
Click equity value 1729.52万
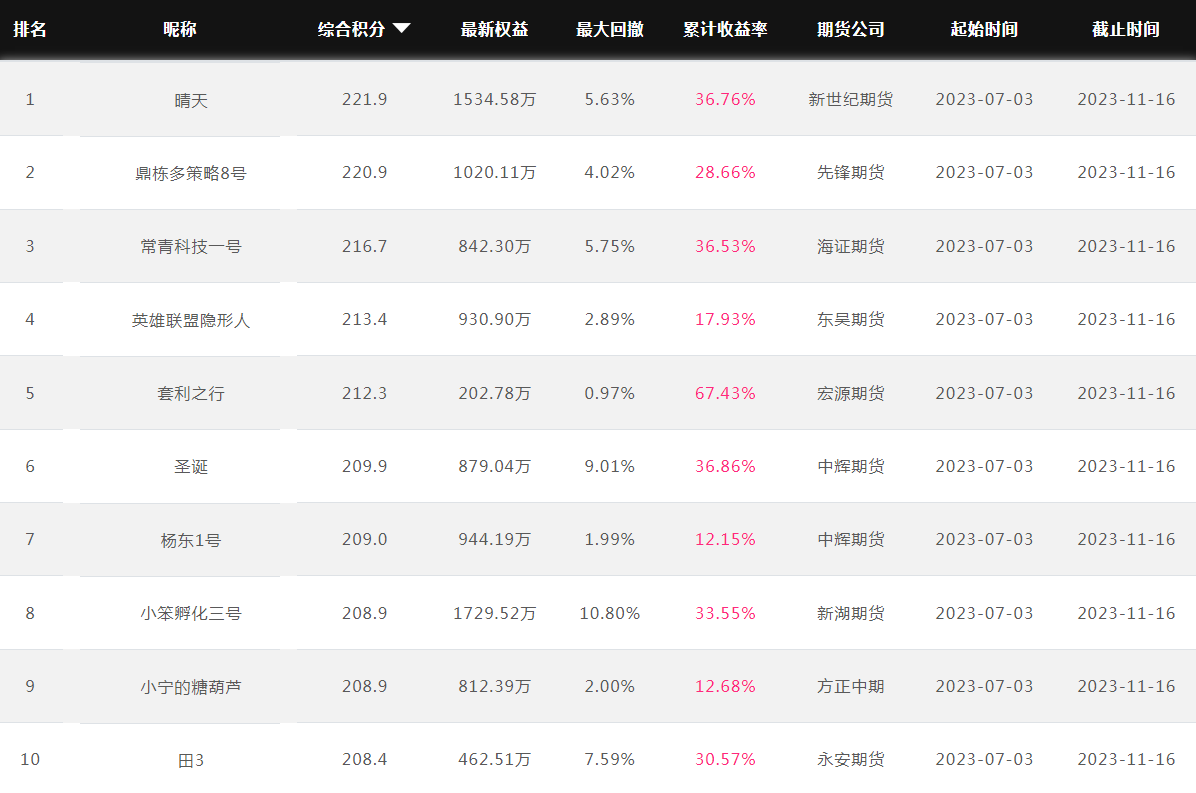tap(494, 613)
